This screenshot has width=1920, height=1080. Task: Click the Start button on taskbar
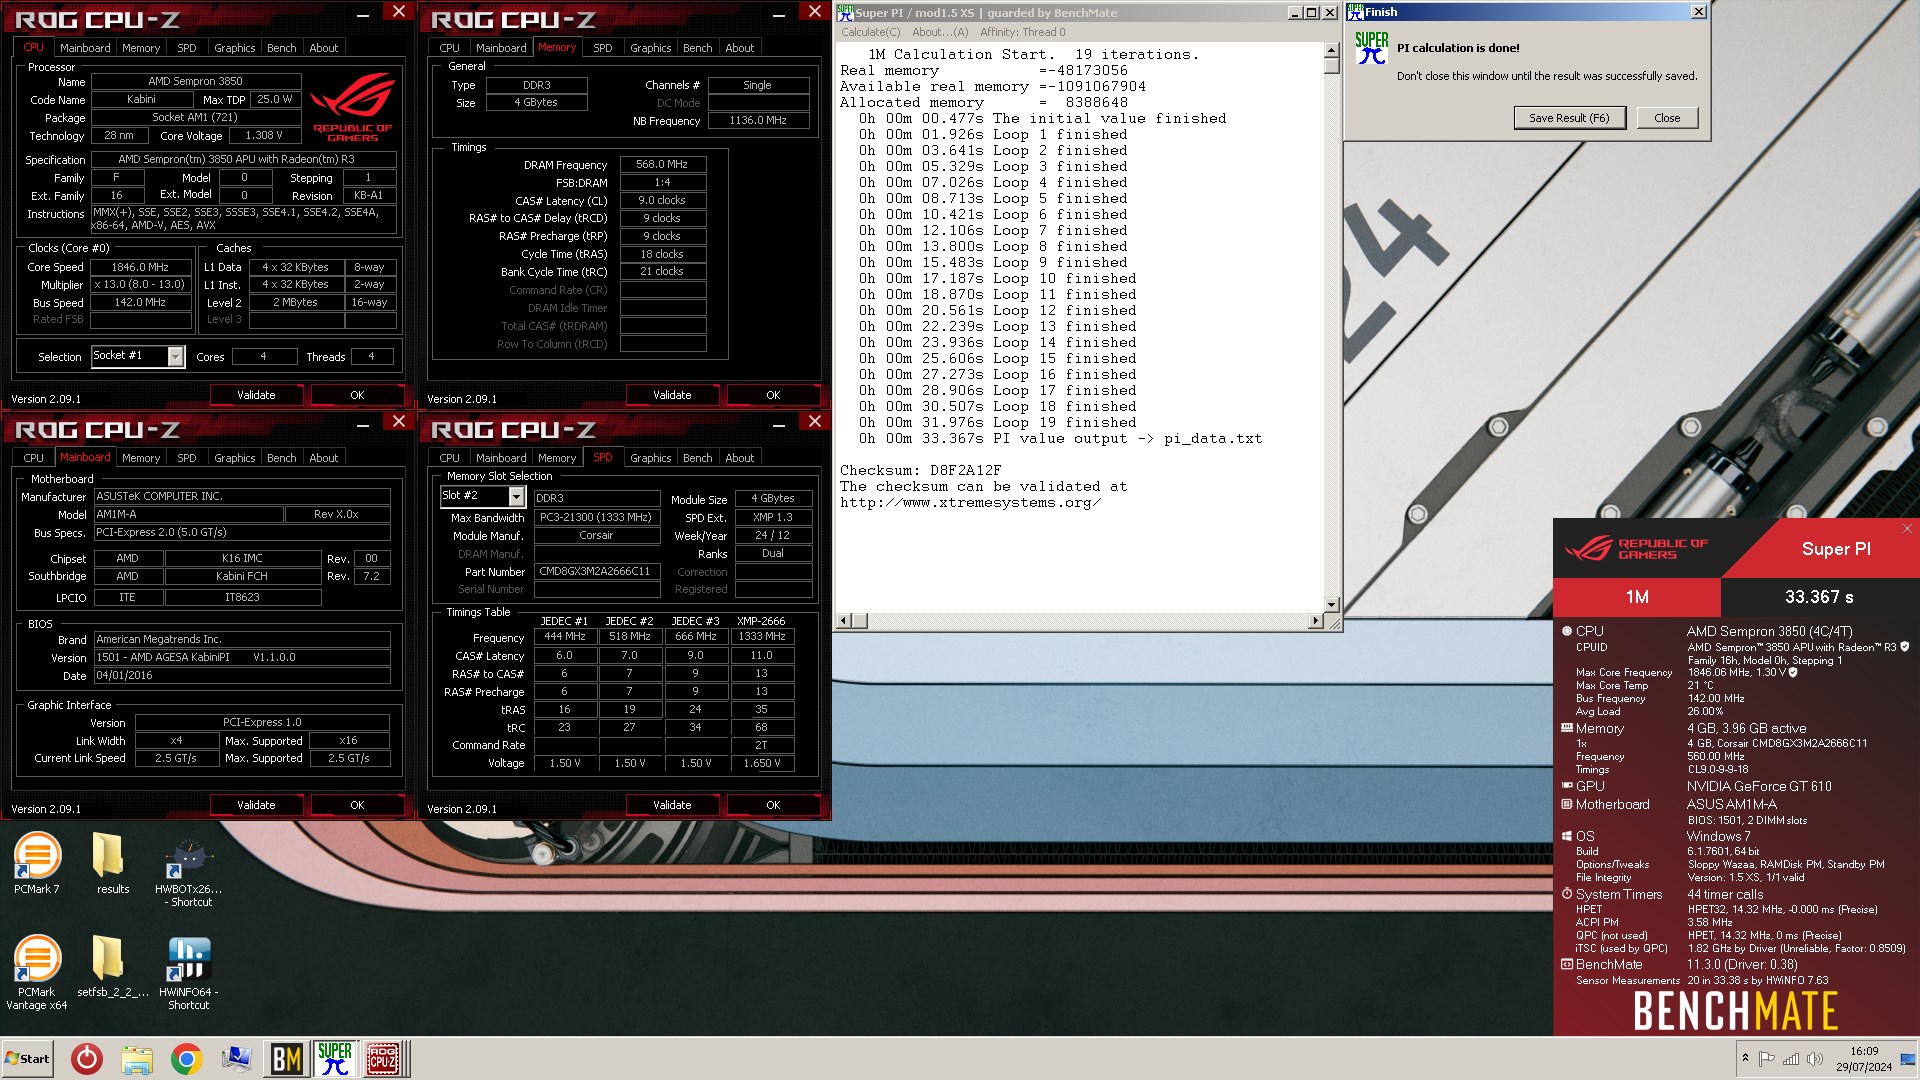click(28, 1059)
